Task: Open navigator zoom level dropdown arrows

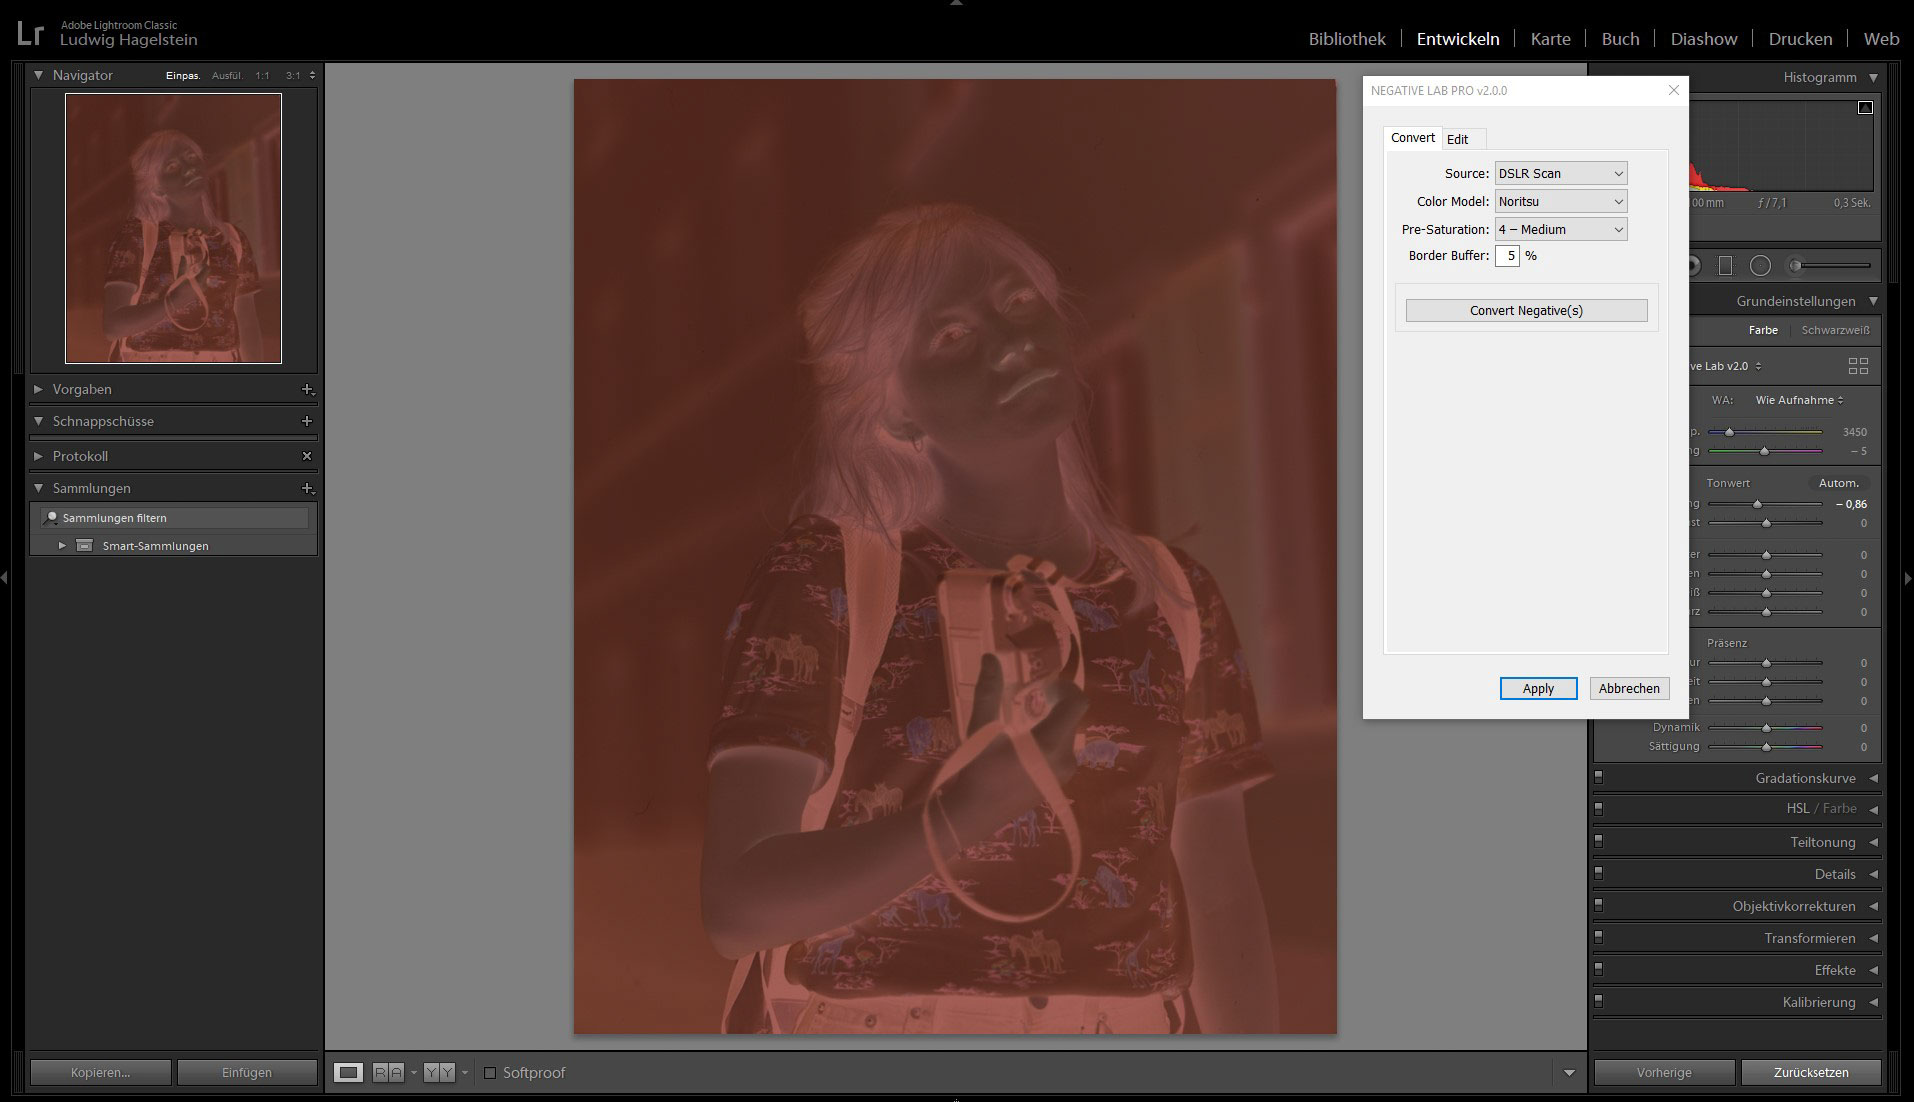Action: coord(312,75)
